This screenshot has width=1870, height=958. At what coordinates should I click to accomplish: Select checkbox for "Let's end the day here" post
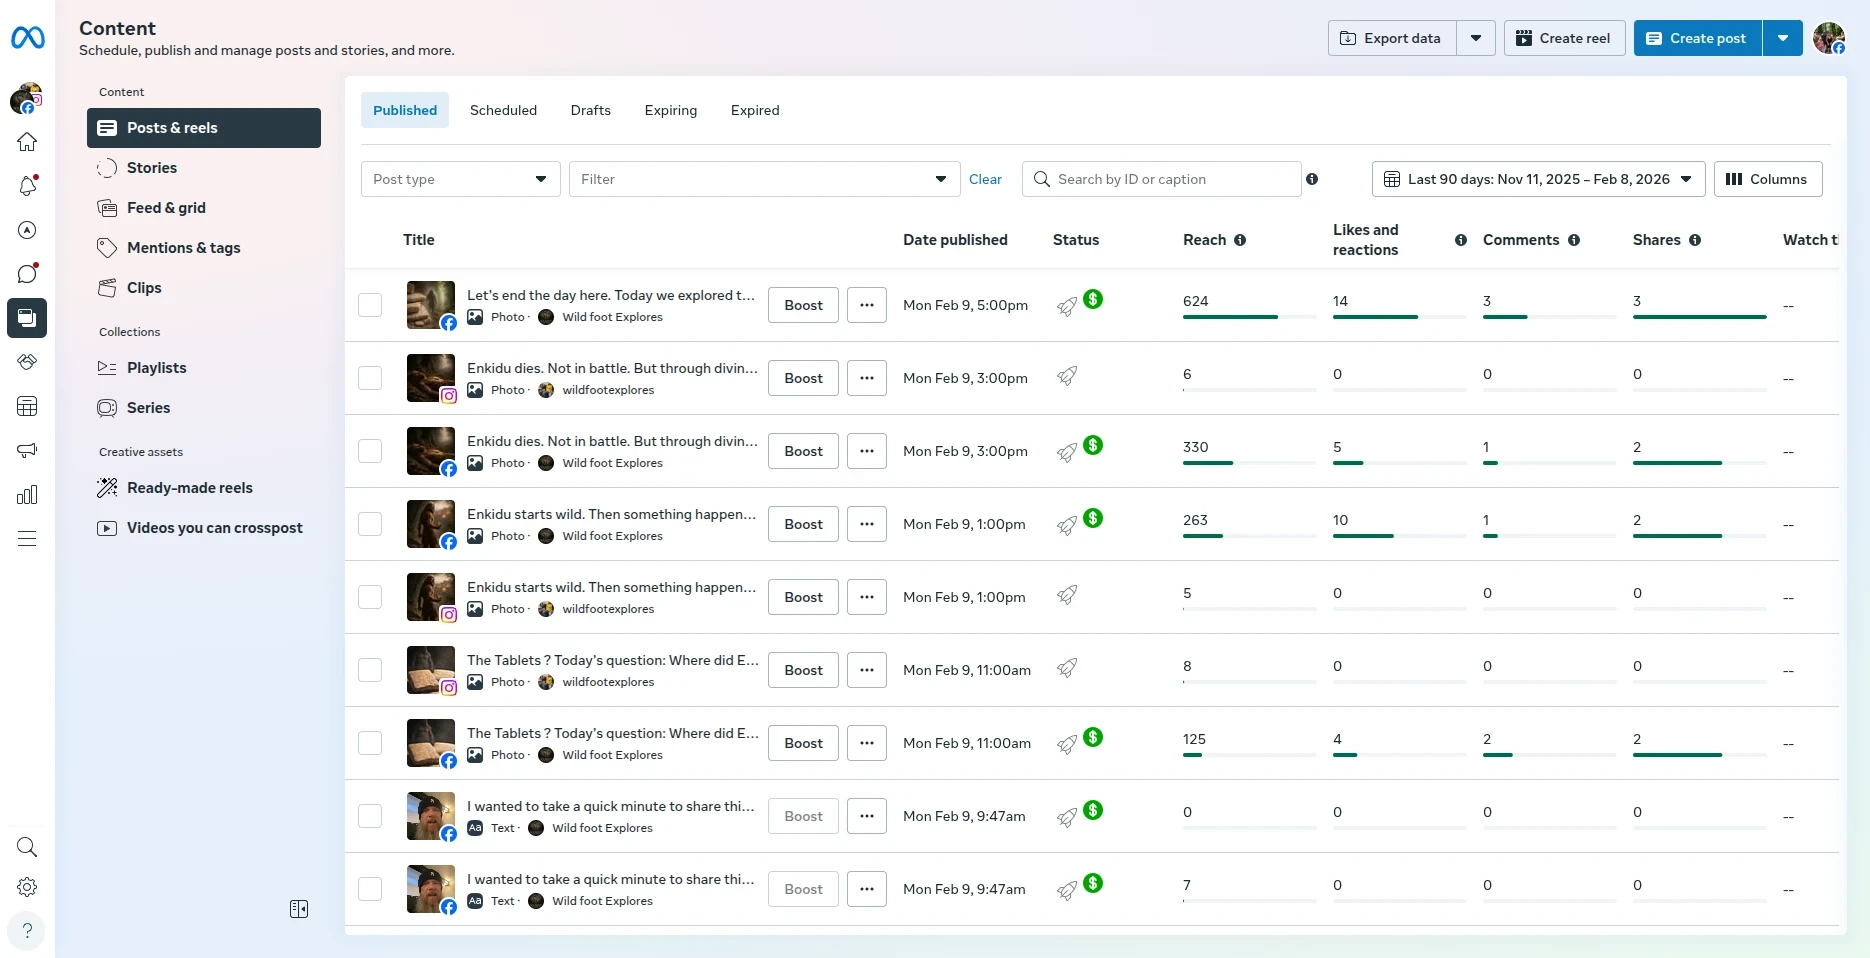(370, 305)
